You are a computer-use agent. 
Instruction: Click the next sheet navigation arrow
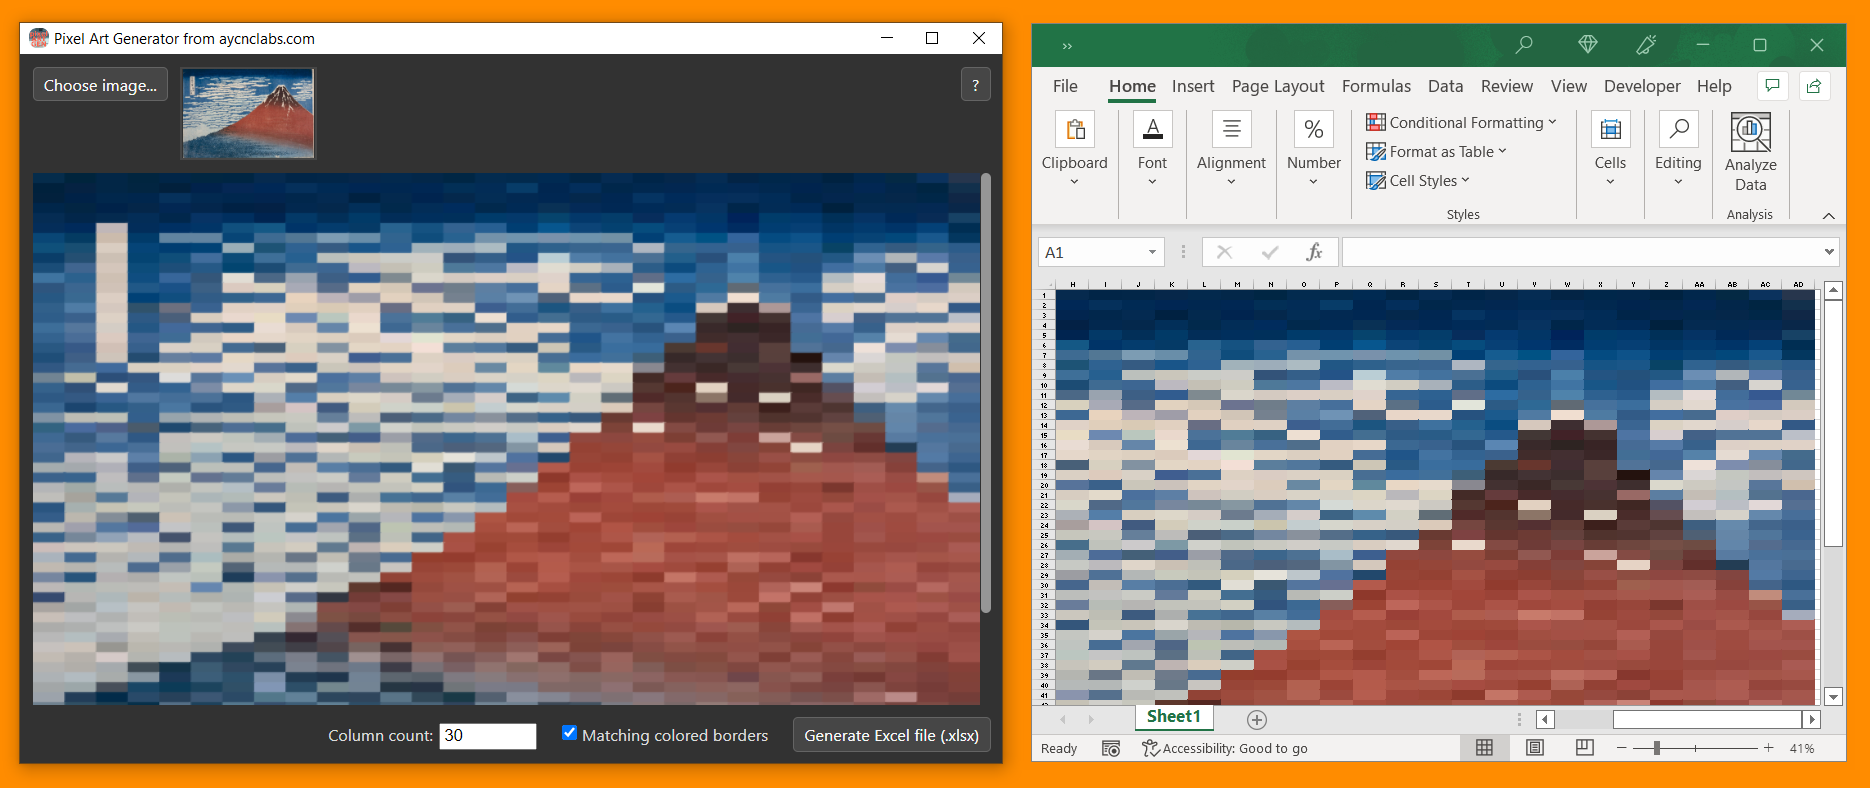click(x=1091, y=719)
